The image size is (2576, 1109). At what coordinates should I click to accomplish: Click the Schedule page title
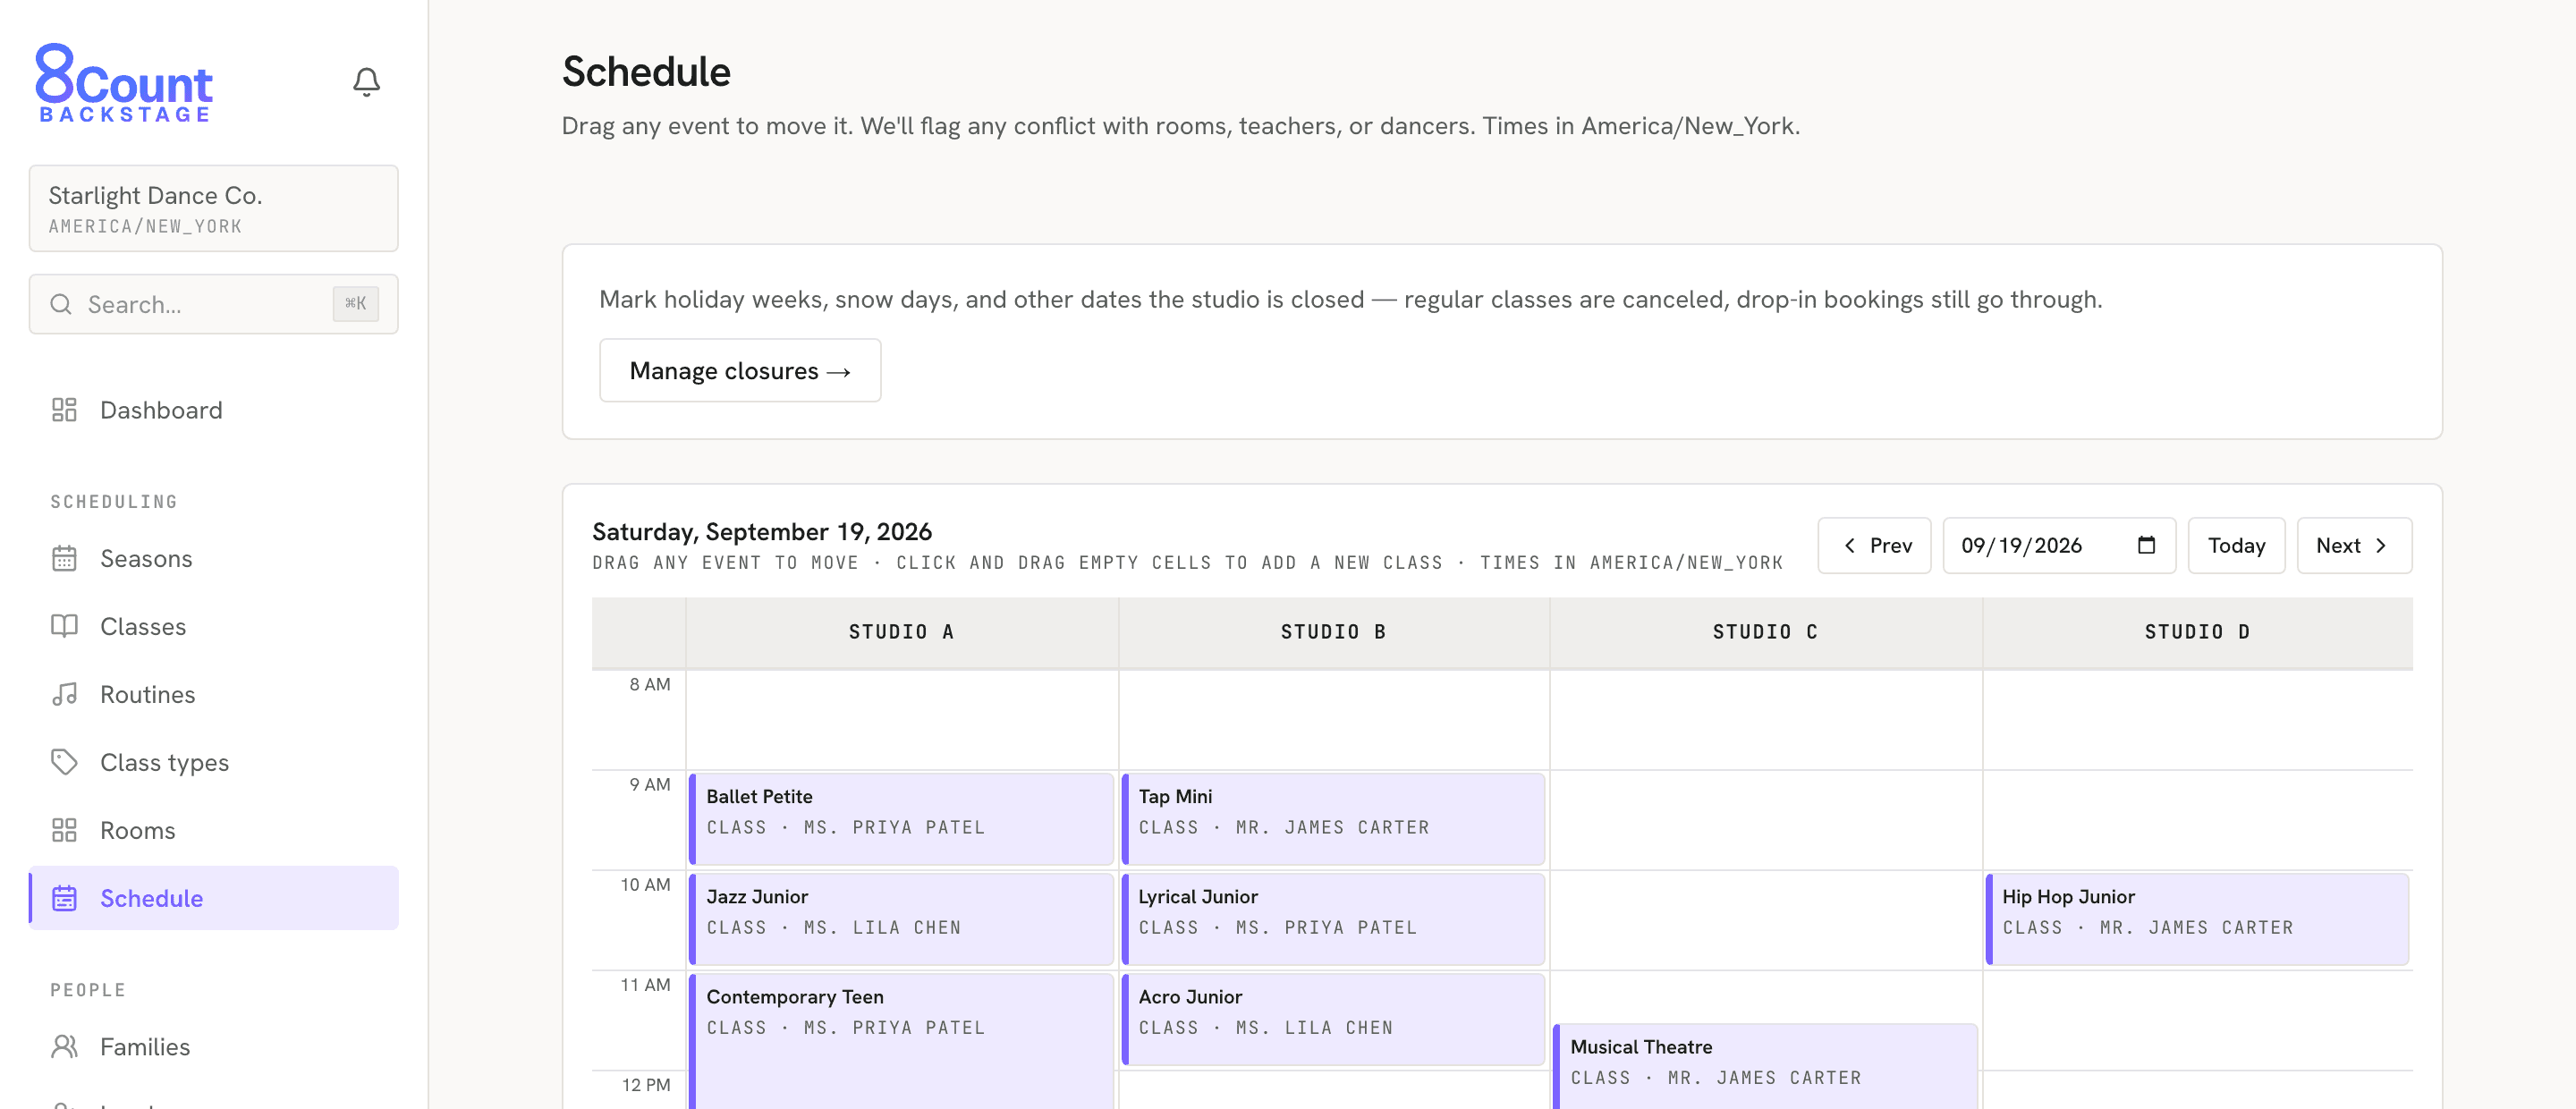tap(646, 72)
